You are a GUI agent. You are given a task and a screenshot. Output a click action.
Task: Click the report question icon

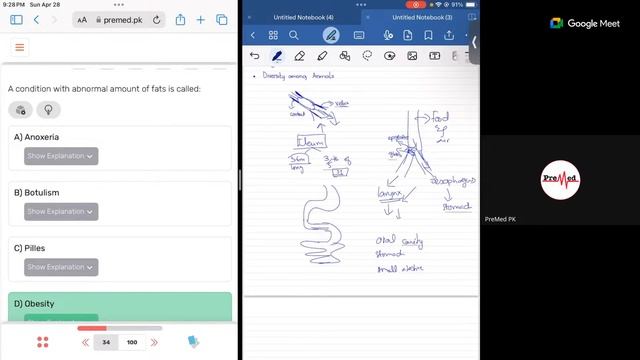click(21, 110)
